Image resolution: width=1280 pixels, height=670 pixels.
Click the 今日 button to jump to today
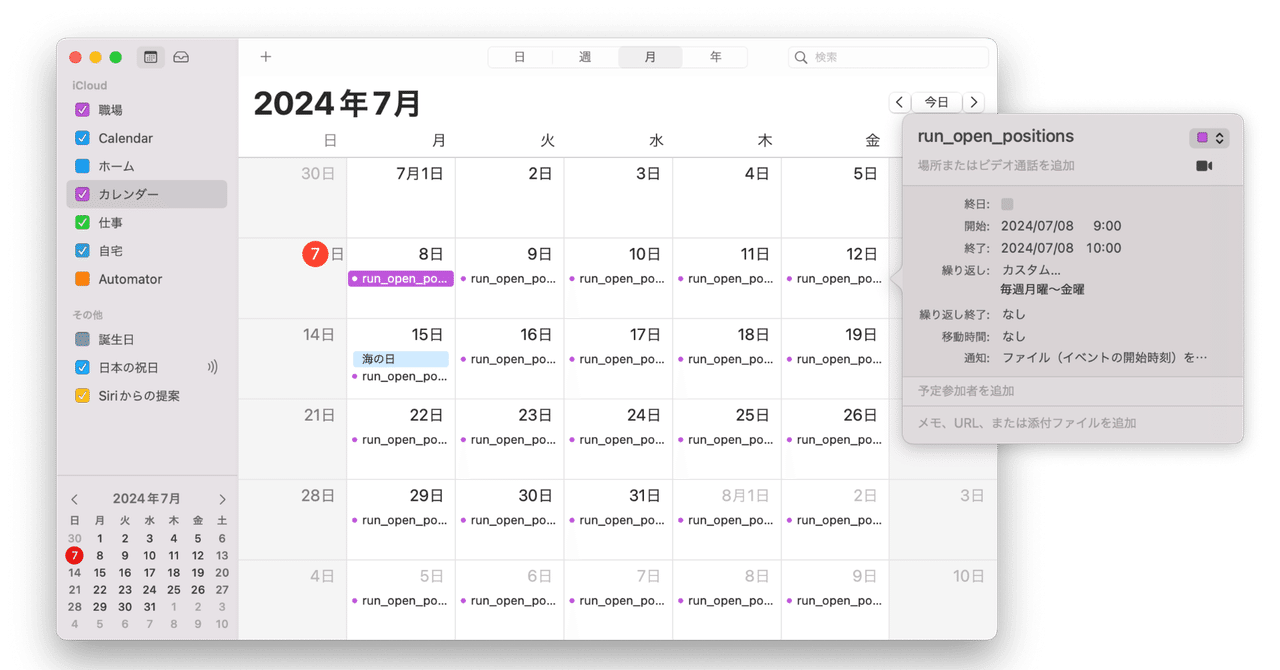[936, 102]
